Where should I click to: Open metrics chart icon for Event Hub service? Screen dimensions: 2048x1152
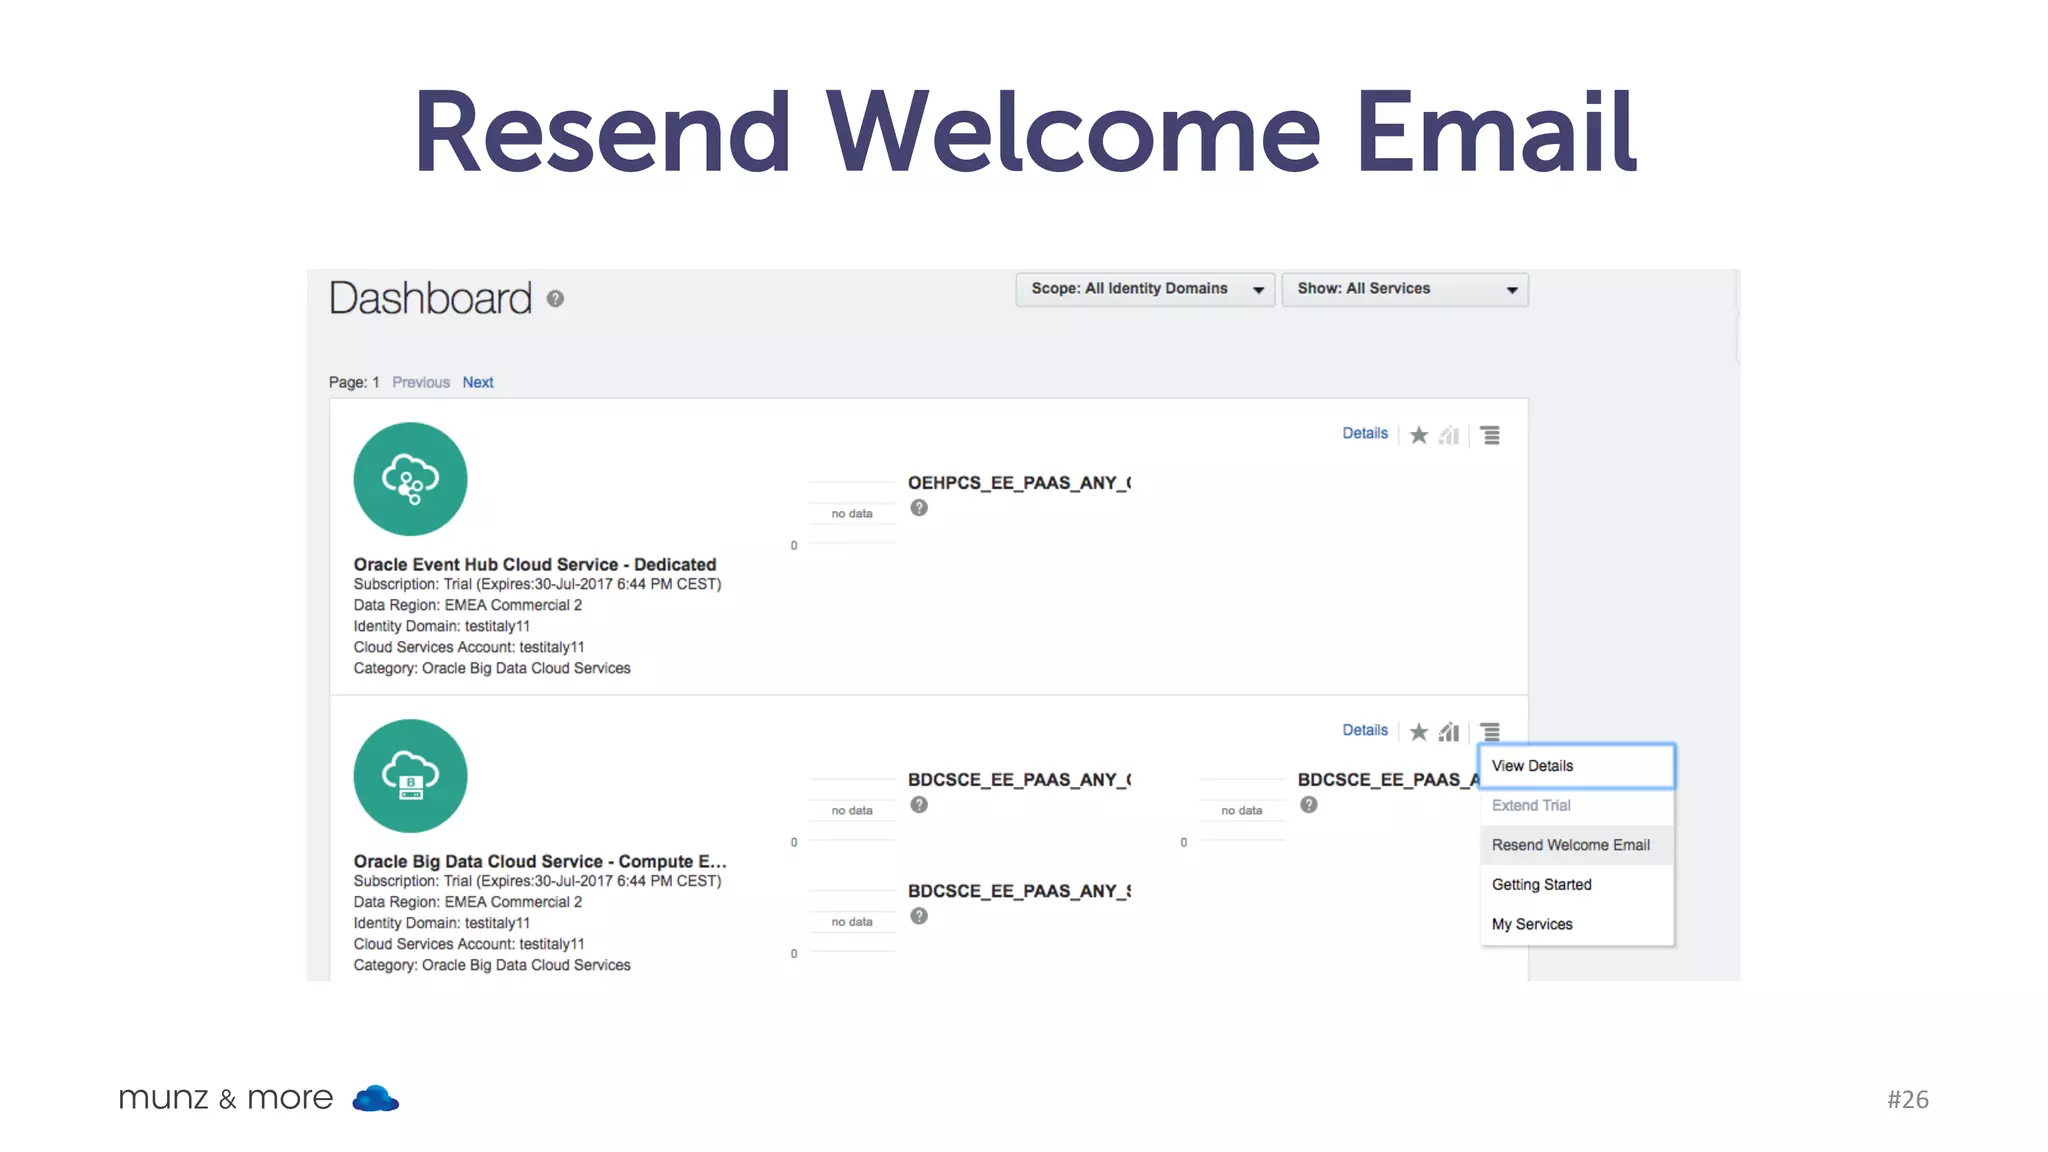pyautogui.click(x=1449, y=435)
